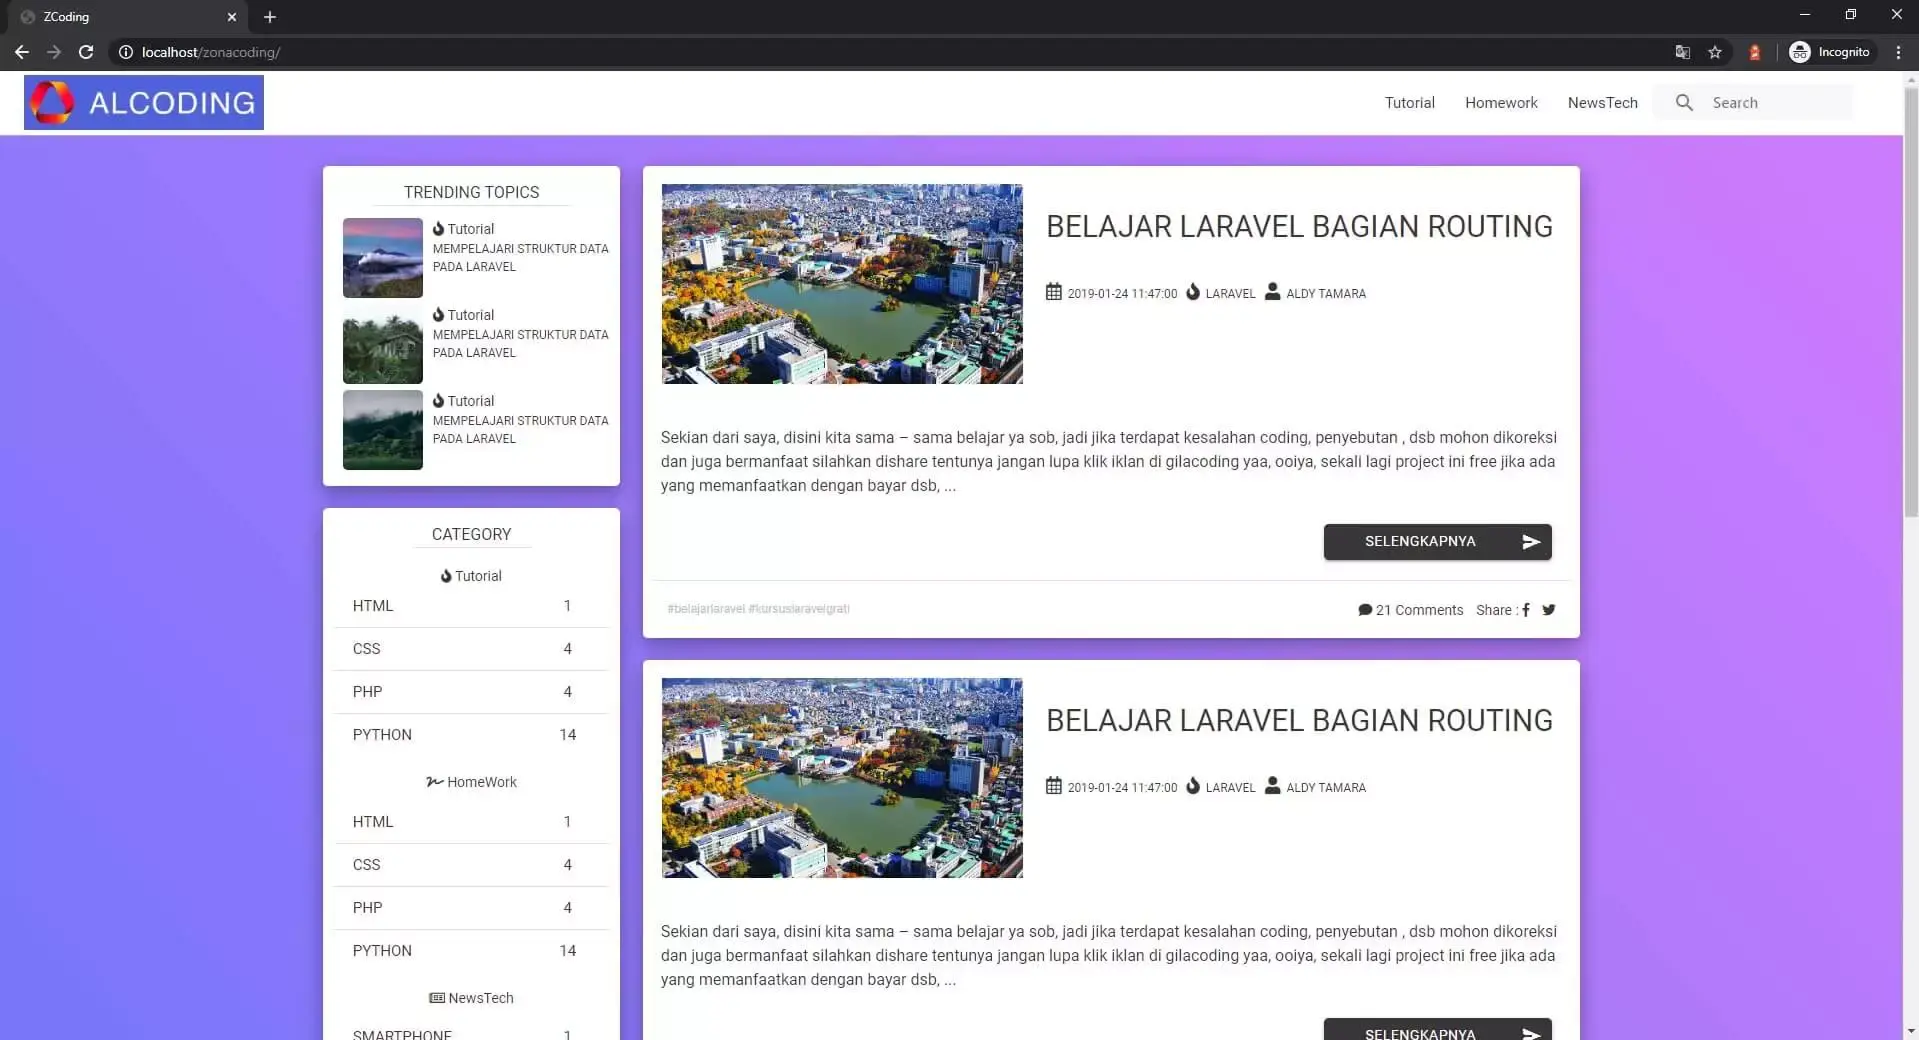Click calendar icon on second post date
This screenshot has height=1040, width=1919.
coord(1054,786)
